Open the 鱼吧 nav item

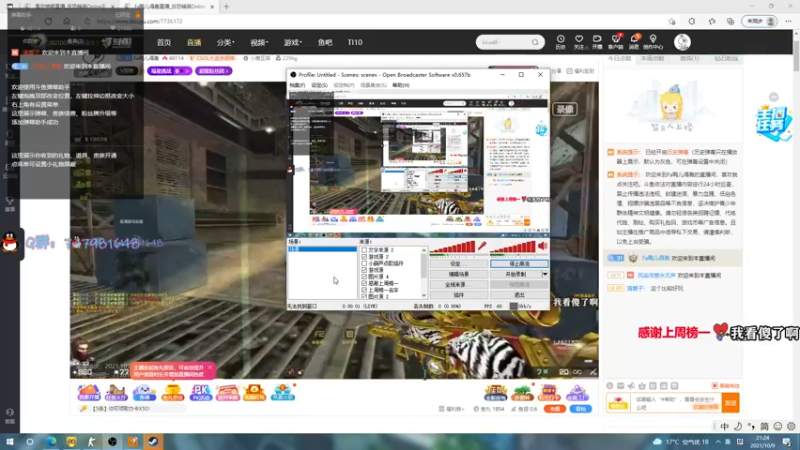tap(325, 42)
